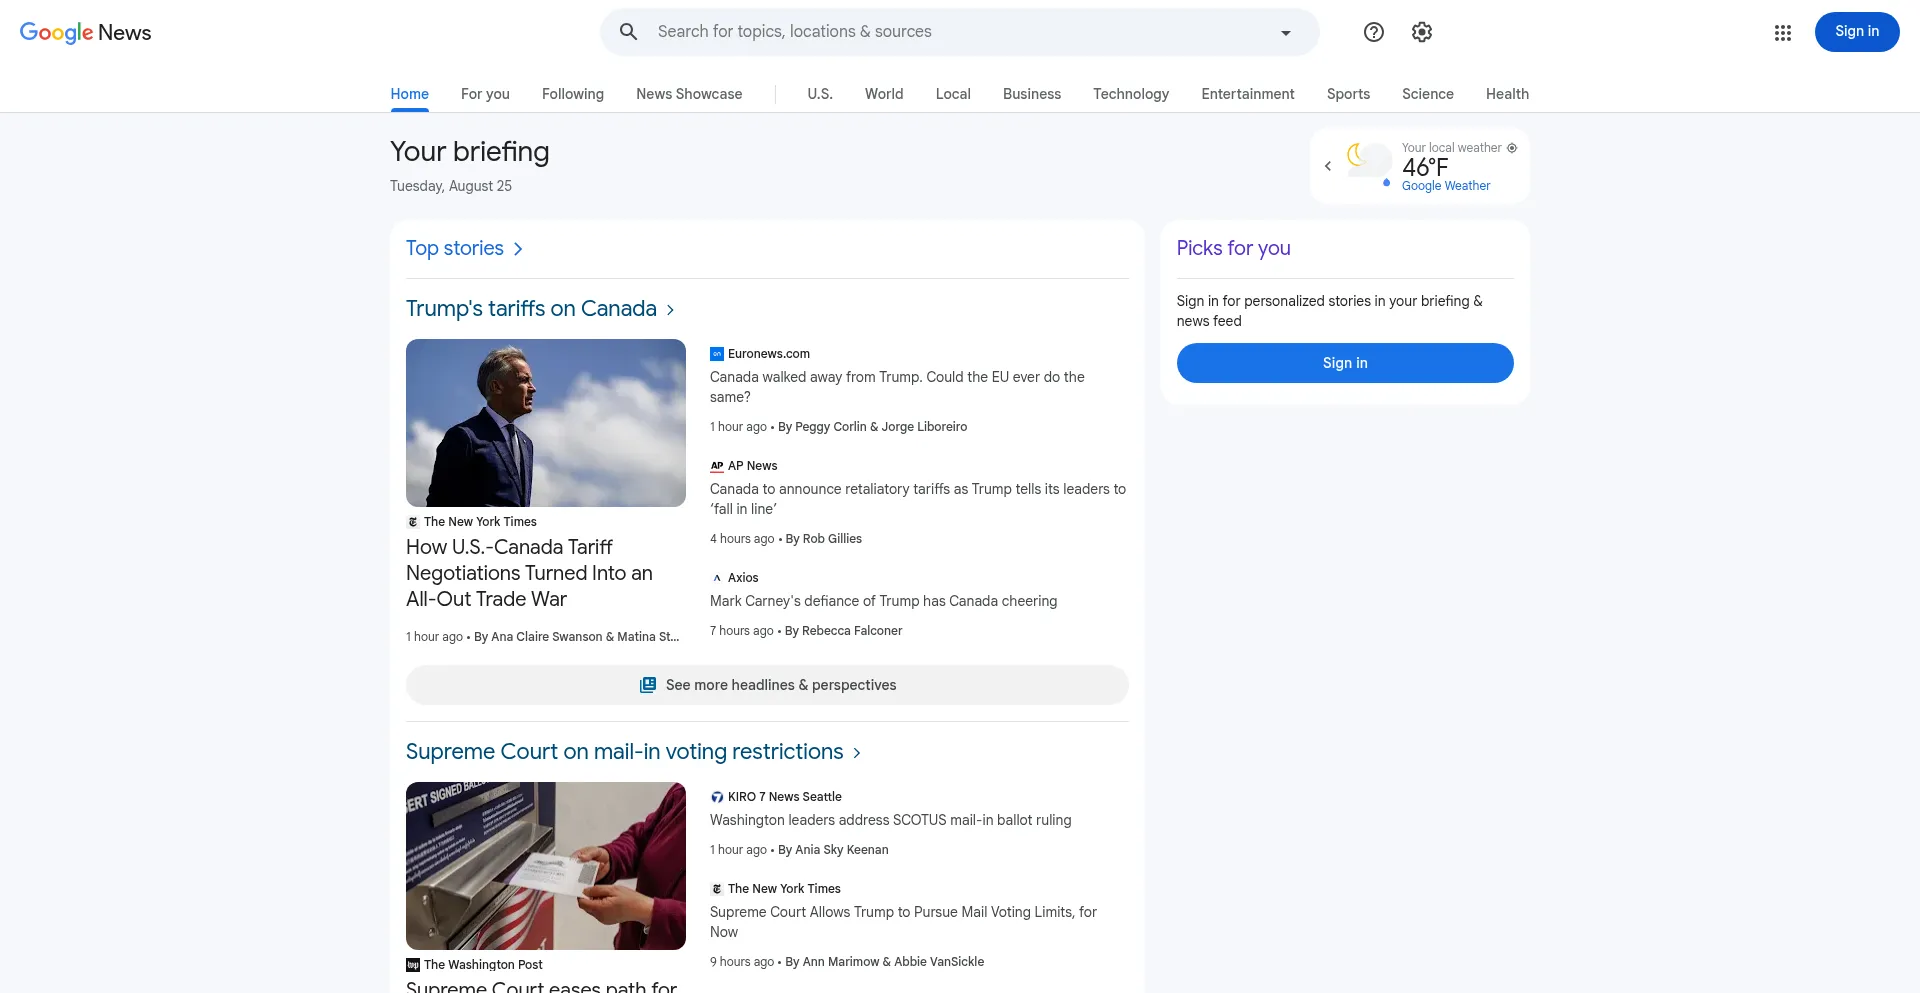Switch to the For you tab
The height and width of the screenshot is (993, 1920).
coord(485,94)
